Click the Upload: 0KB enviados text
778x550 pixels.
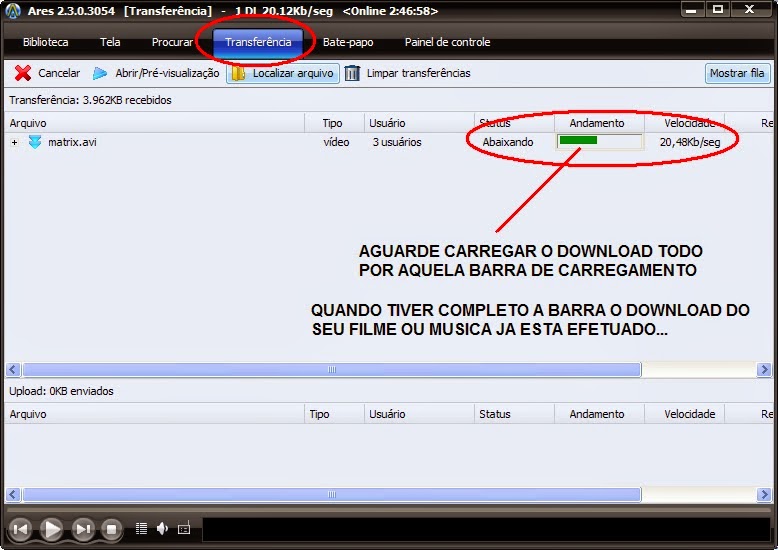tap(62, 391)
